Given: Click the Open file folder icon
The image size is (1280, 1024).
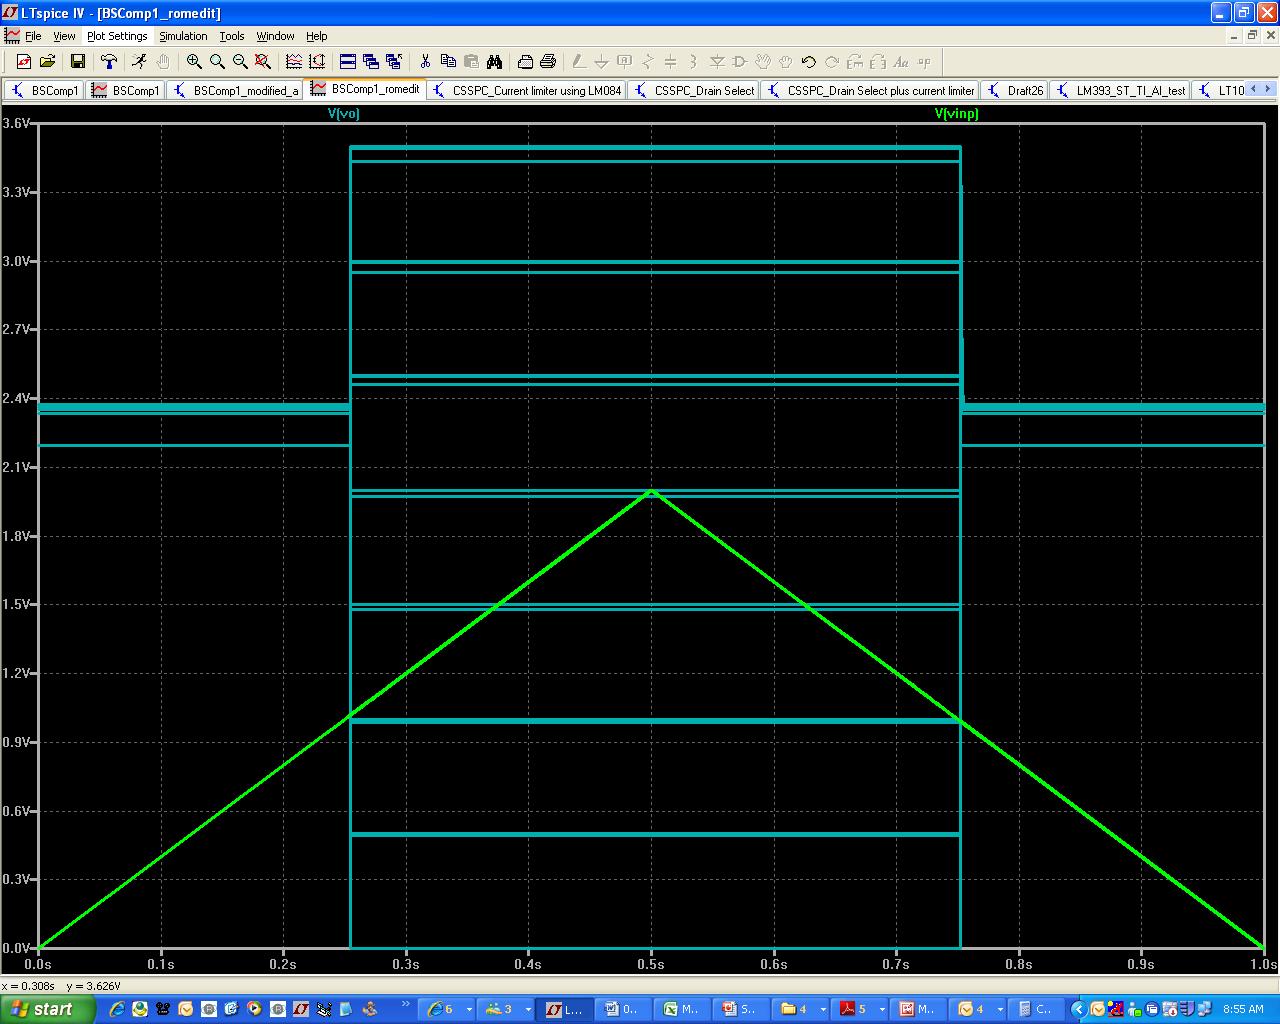Looking at the screenshot, I should tap(47, 62).
